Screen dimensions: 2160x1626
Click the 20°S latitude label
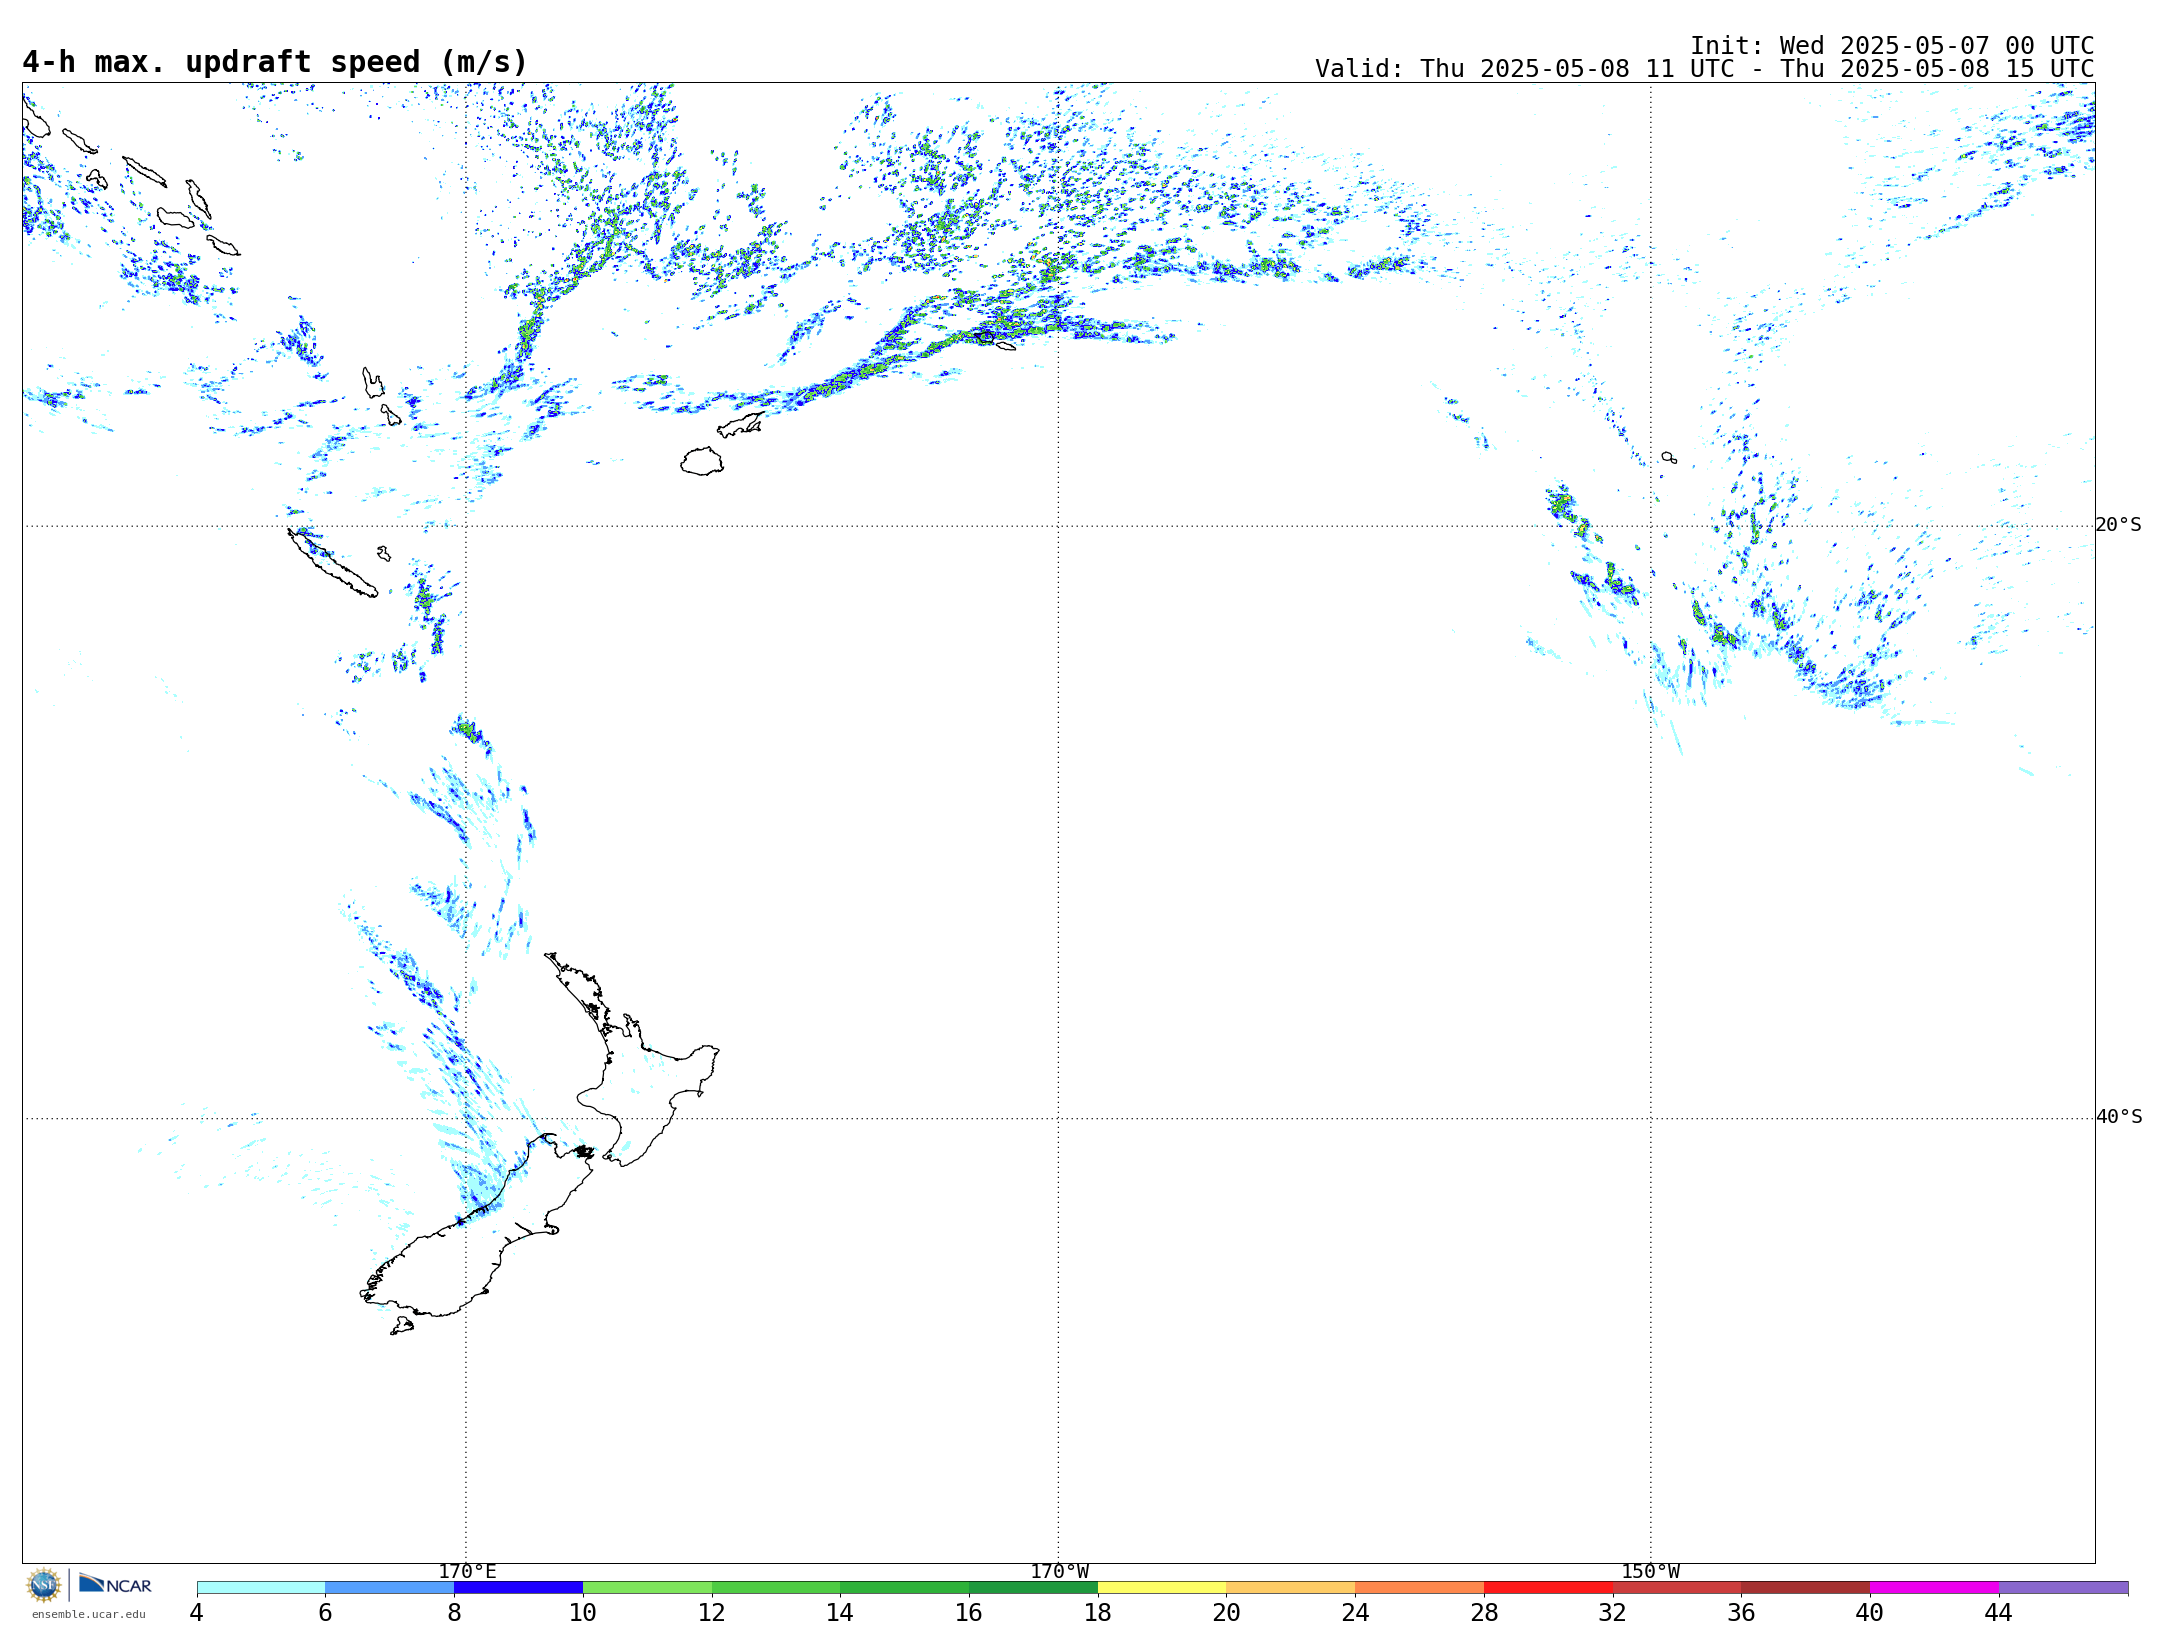click(2119, 524)
